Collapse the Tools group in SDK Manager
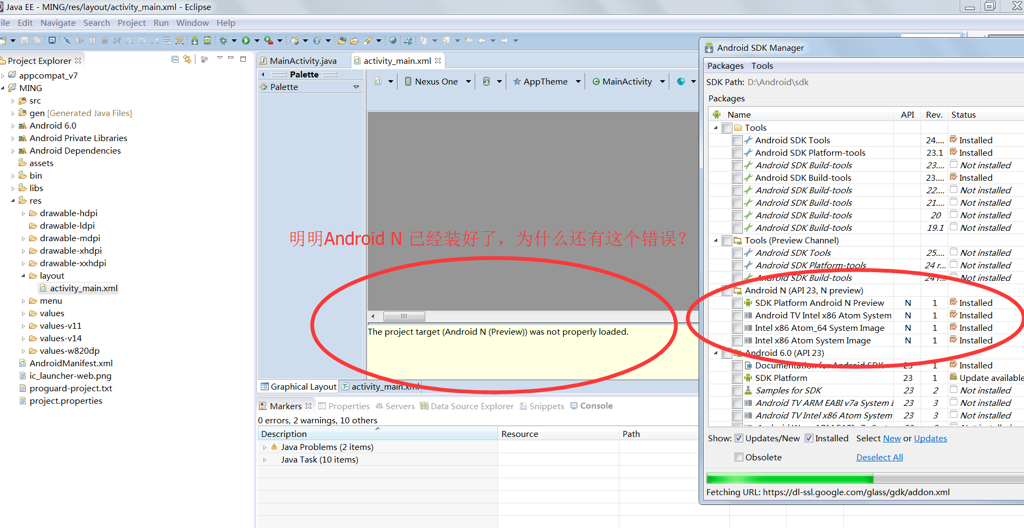Image resolution: width=1024 pixels, height=528 pixels. pos(716,128)
